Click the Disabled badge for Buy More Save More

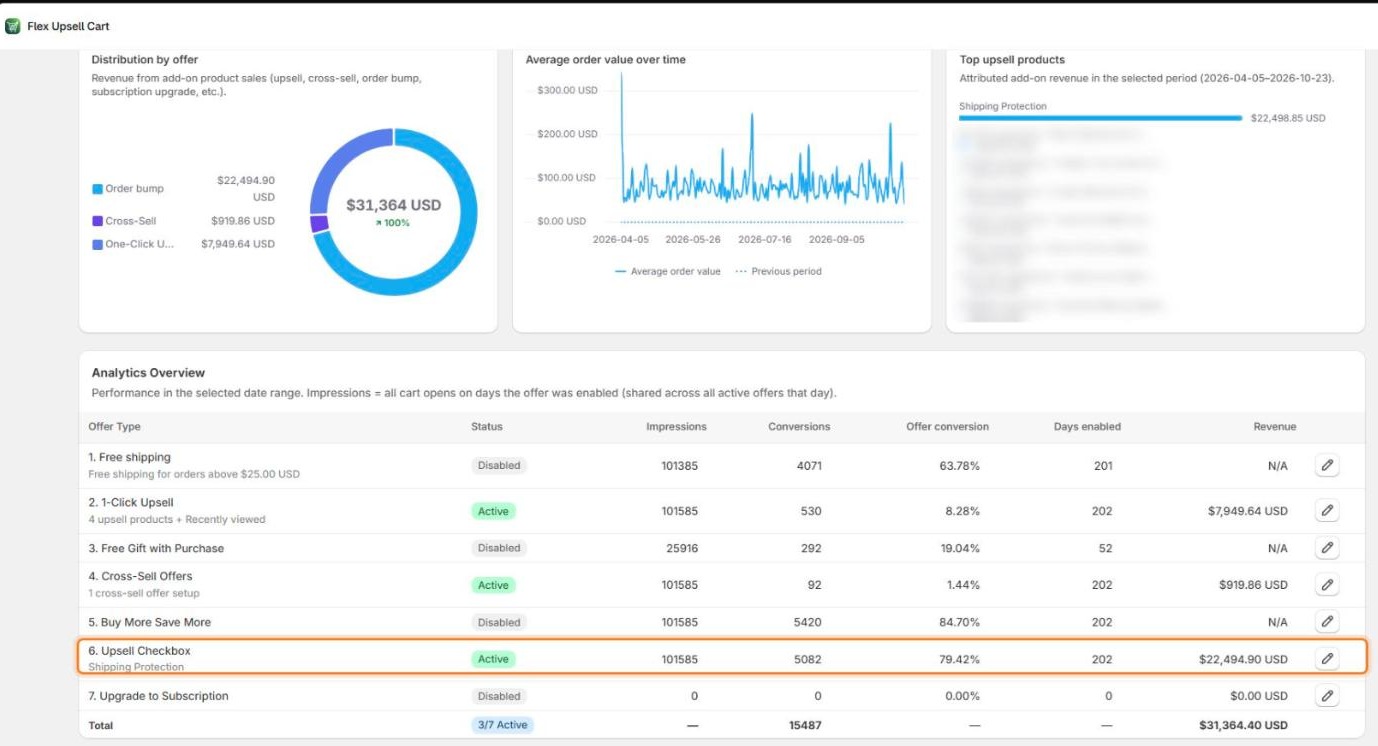(x=499, y=622)
